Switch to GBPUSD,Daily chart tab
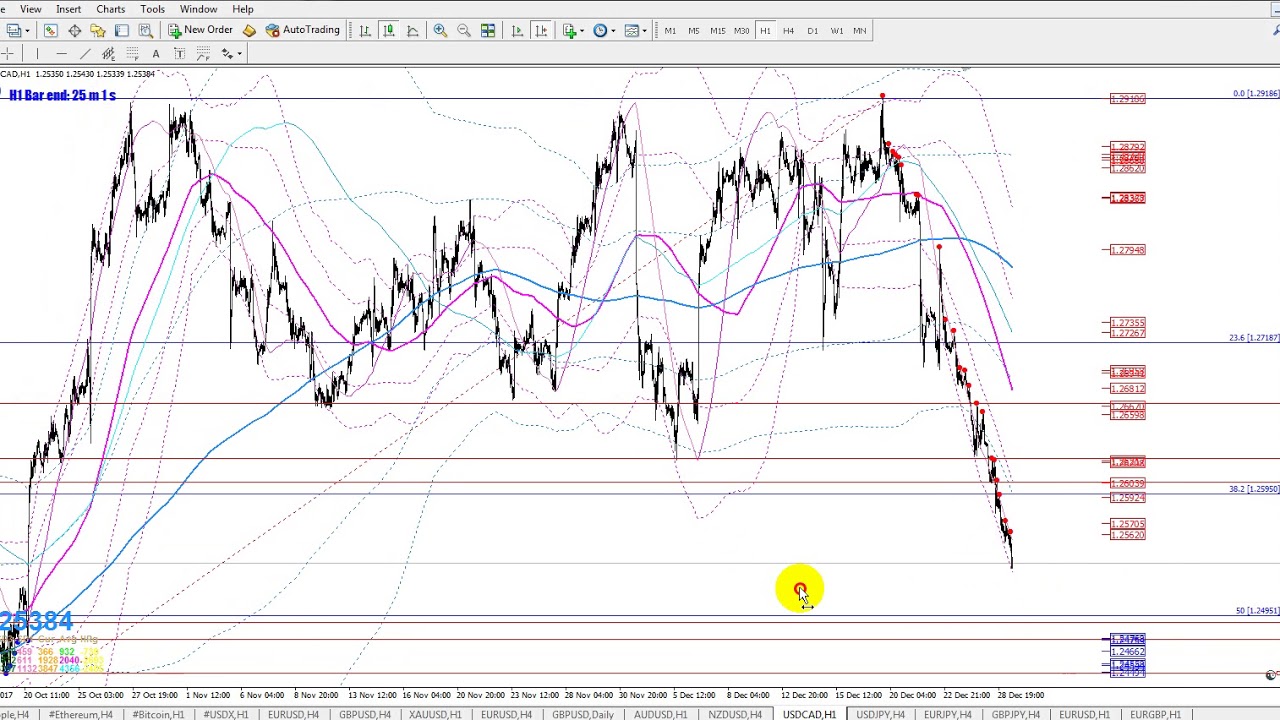 pyautogui.click(x=582, y=714)
